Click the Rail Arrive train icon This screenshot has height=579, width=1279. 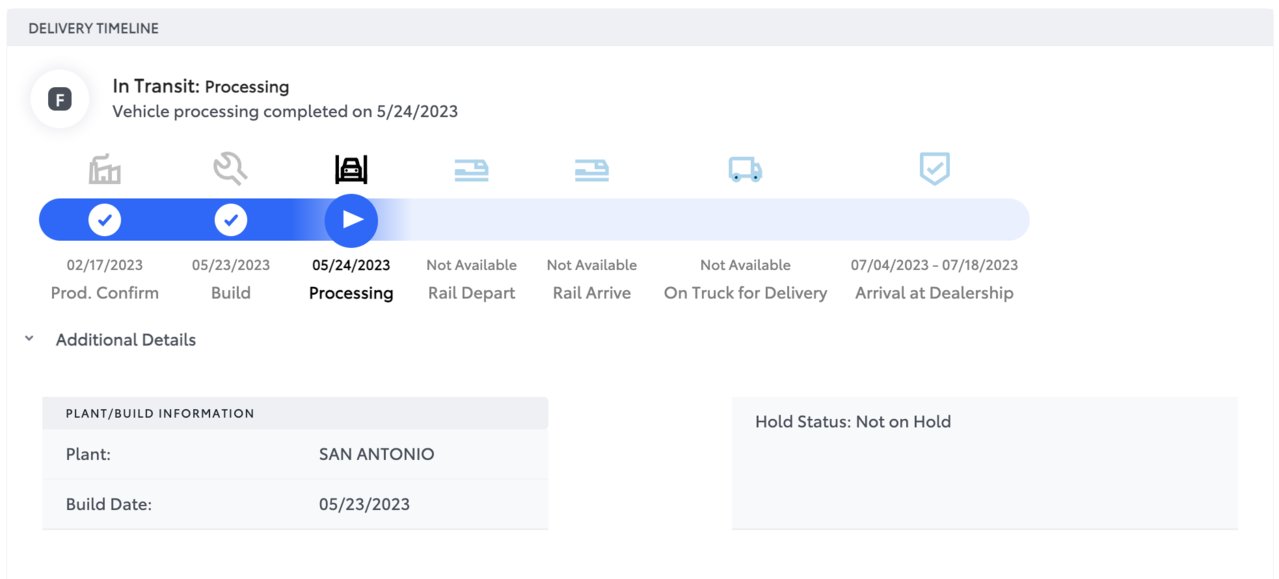(x=592, y=170)
